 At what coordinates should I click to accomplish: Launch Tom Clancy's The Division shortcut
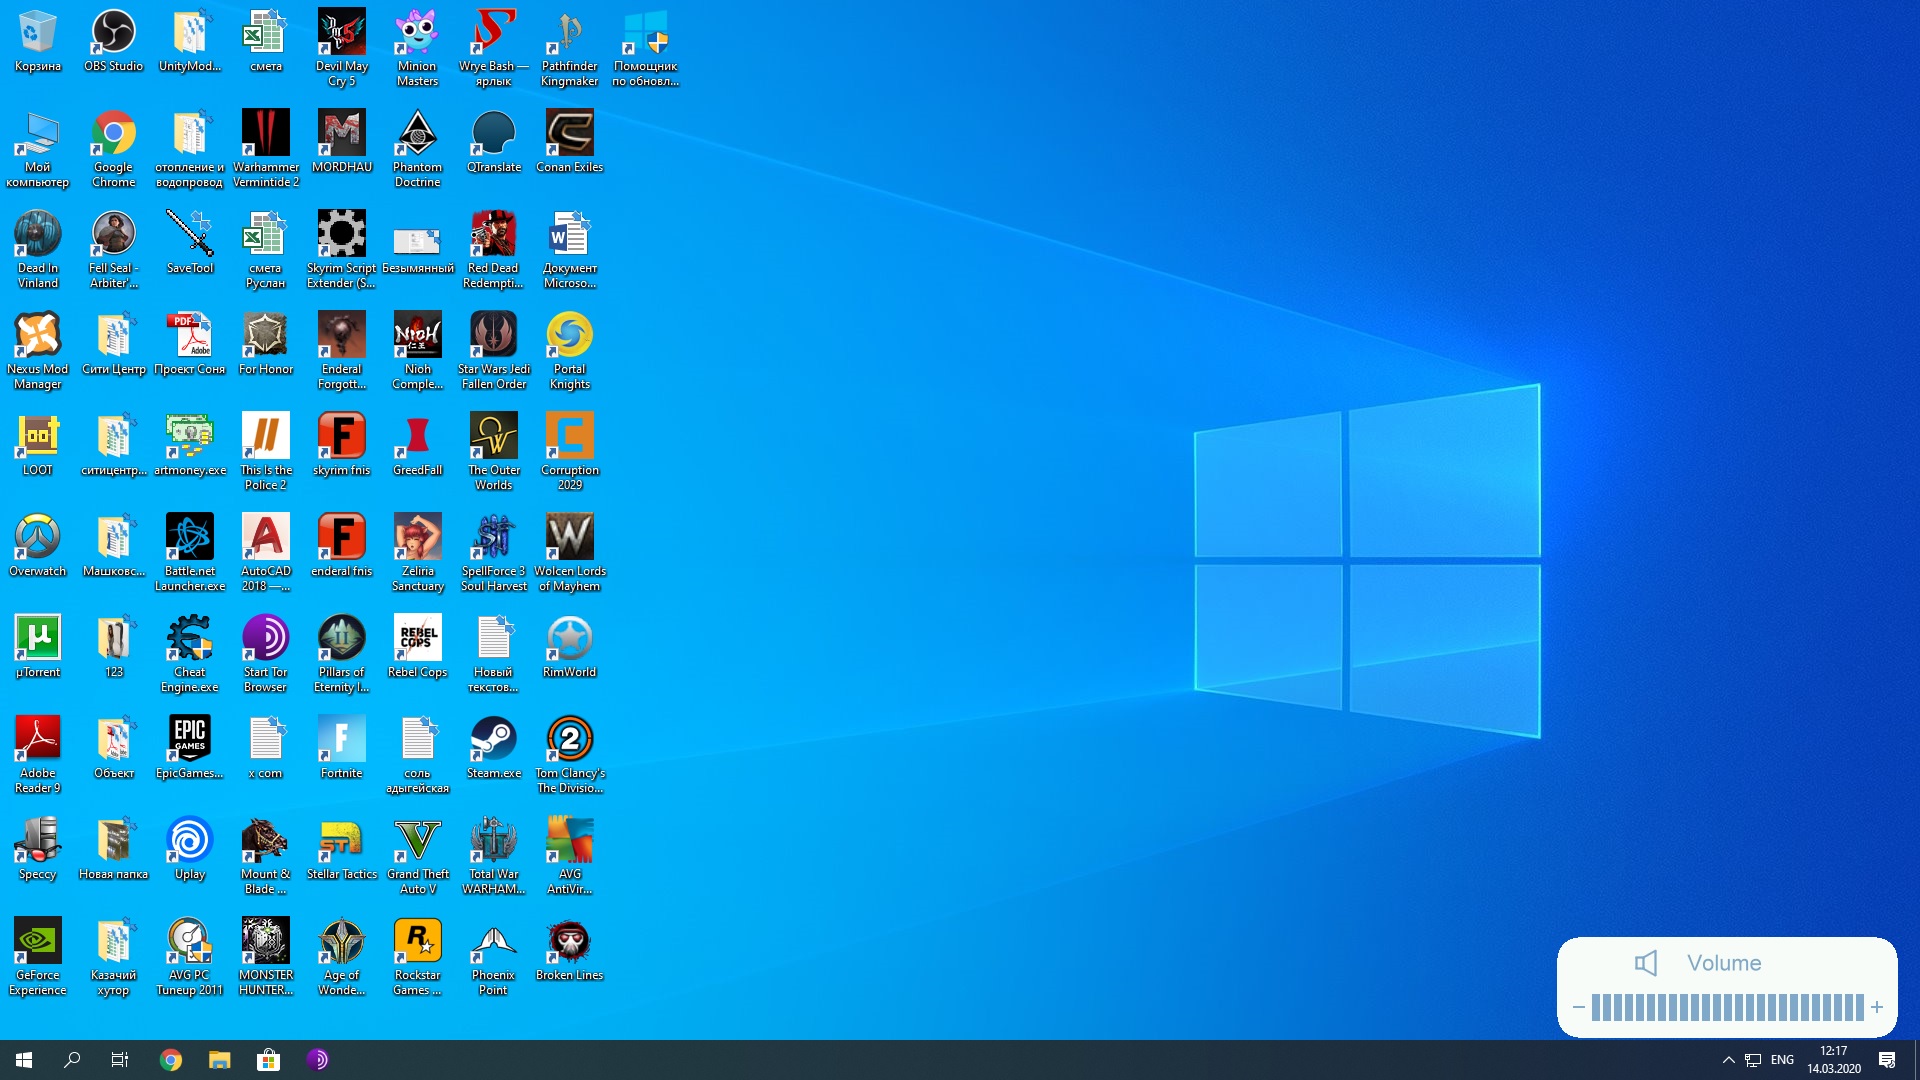[x=569, y=755]
